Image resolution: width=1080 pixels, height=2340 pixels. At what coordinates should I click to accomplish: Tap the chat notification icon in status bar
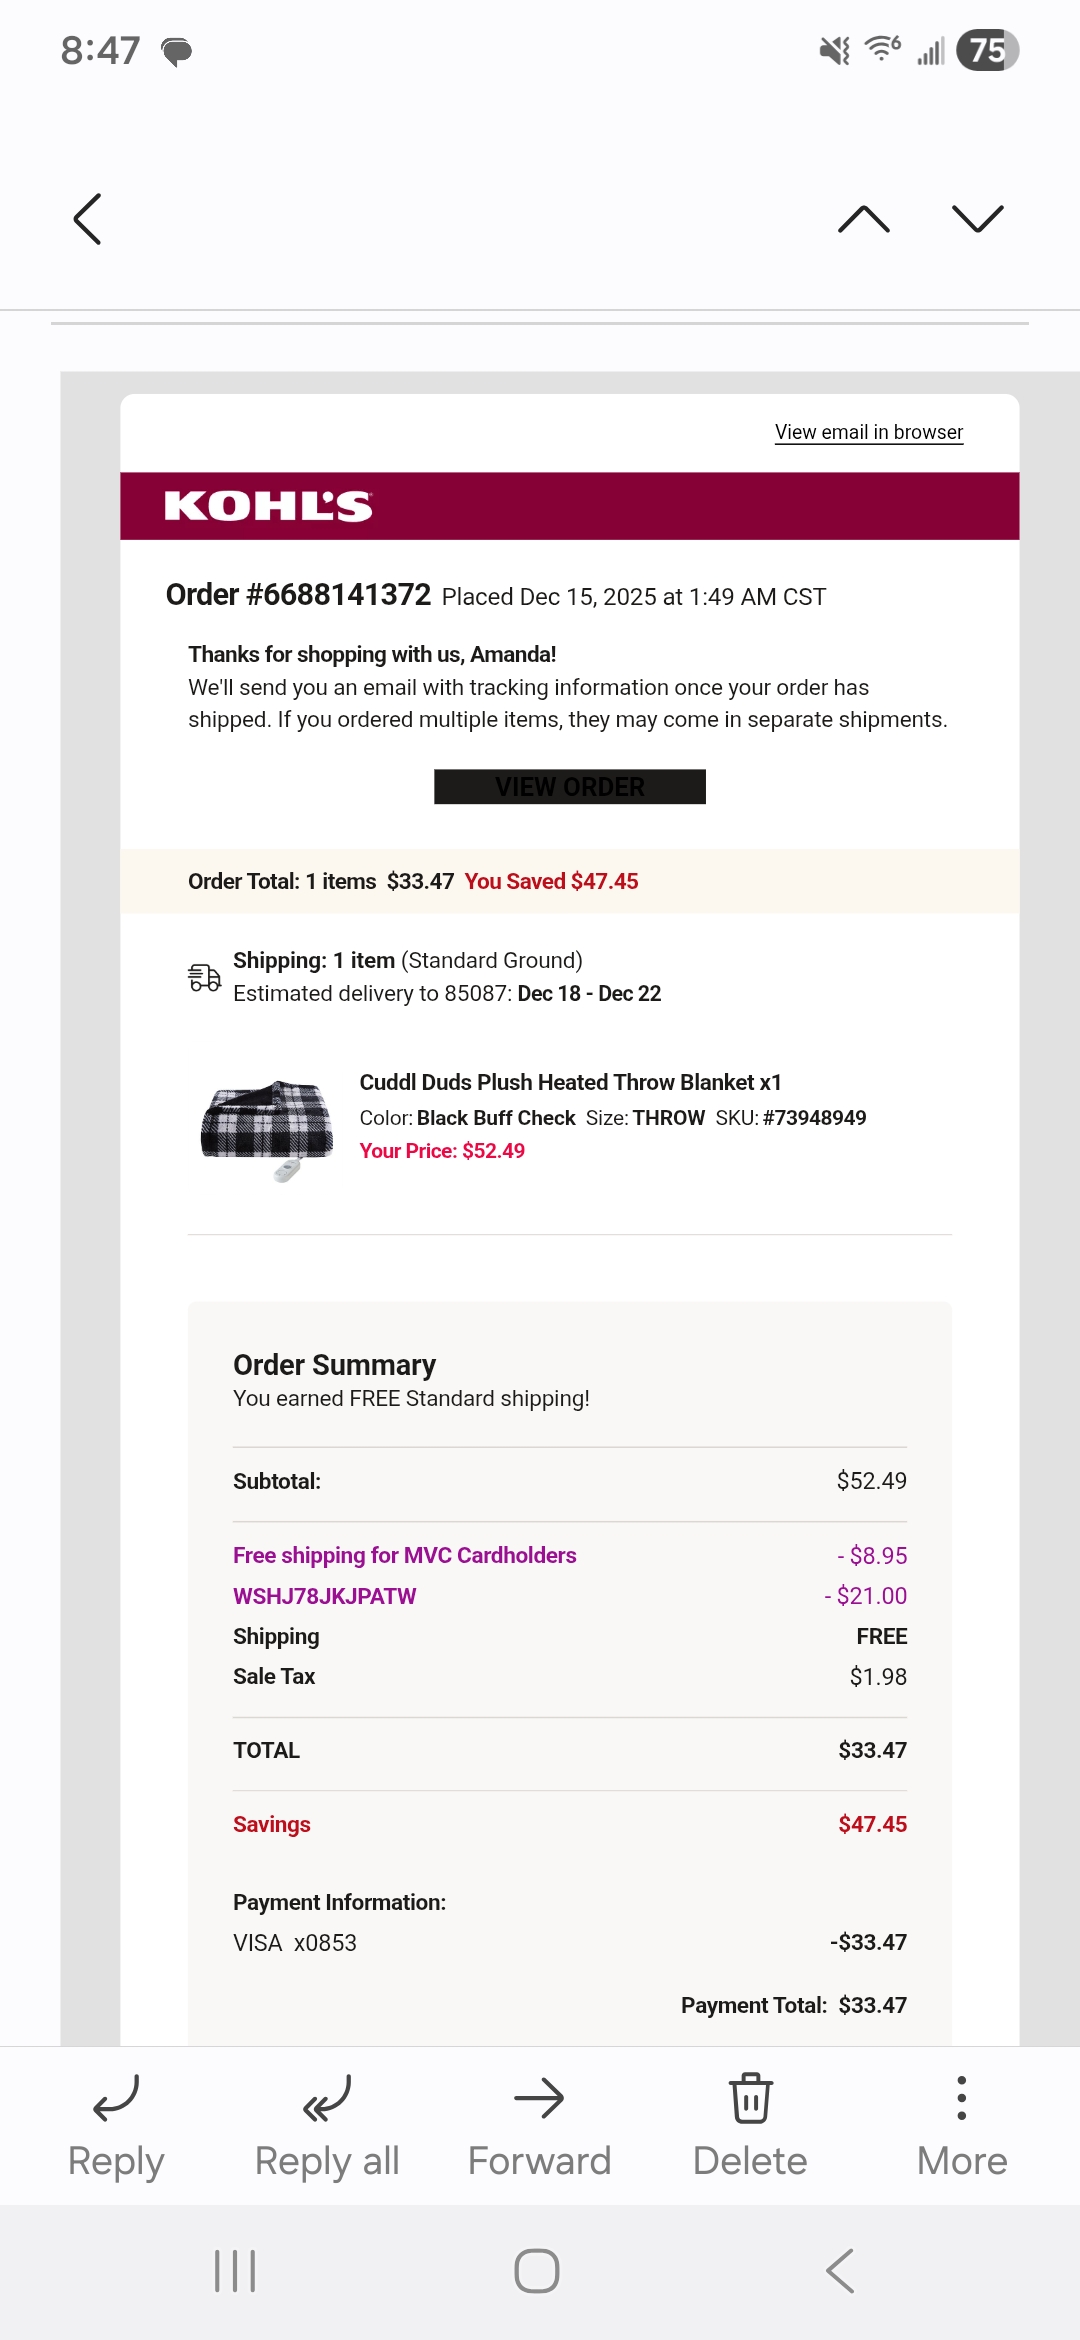[x=177, y=51]
